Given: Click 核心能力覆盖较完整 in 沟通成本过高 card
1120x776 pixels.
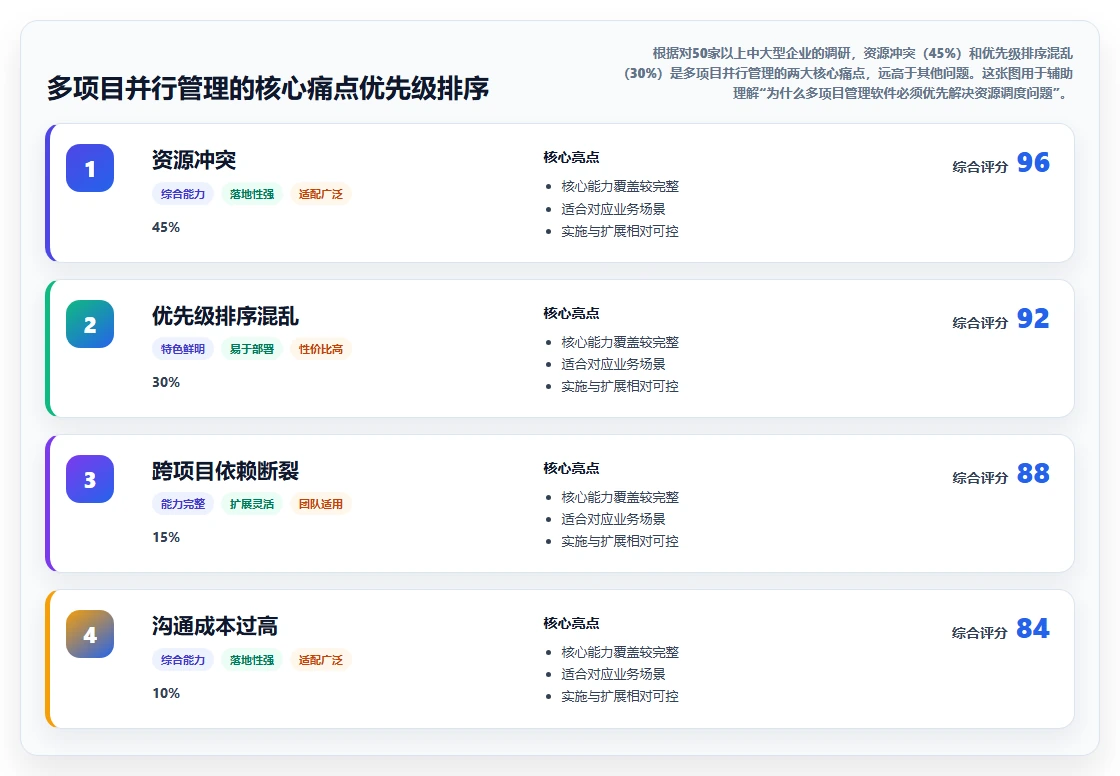Looking at the screenshot, I should click(620, 652).
